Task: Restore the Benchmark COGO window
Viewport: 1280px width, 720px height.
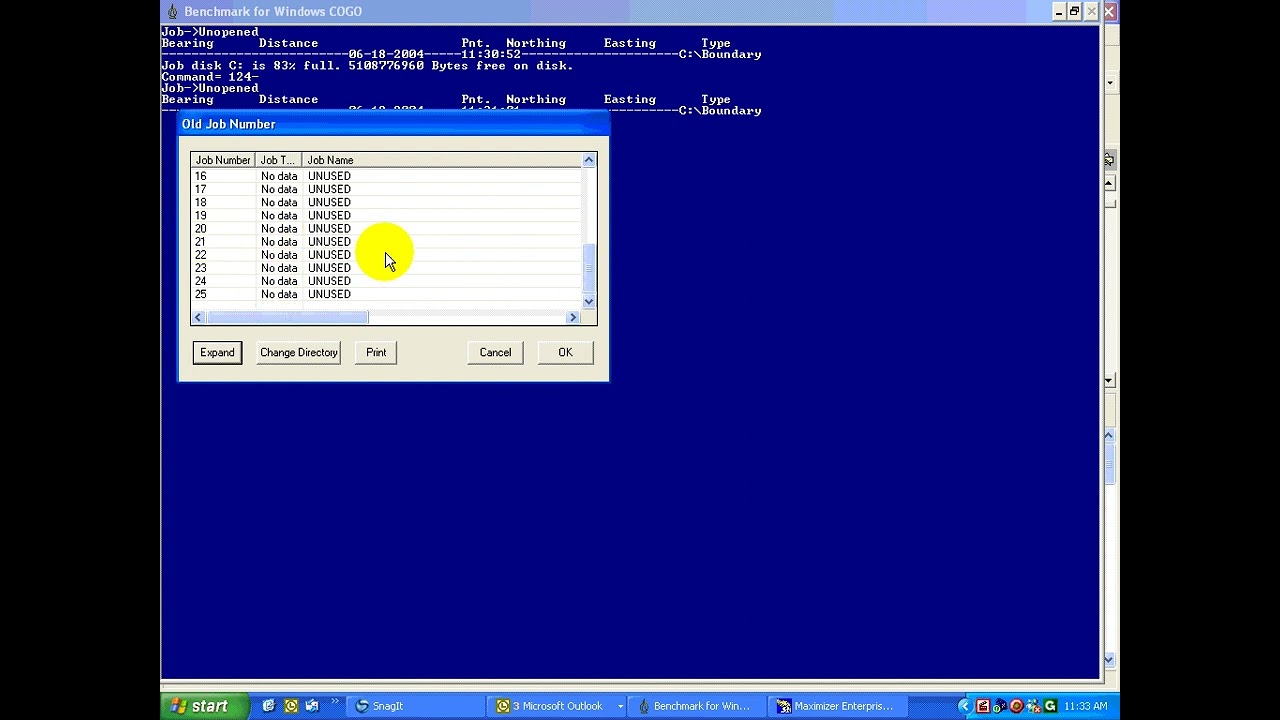Action: click(1074, 12)
